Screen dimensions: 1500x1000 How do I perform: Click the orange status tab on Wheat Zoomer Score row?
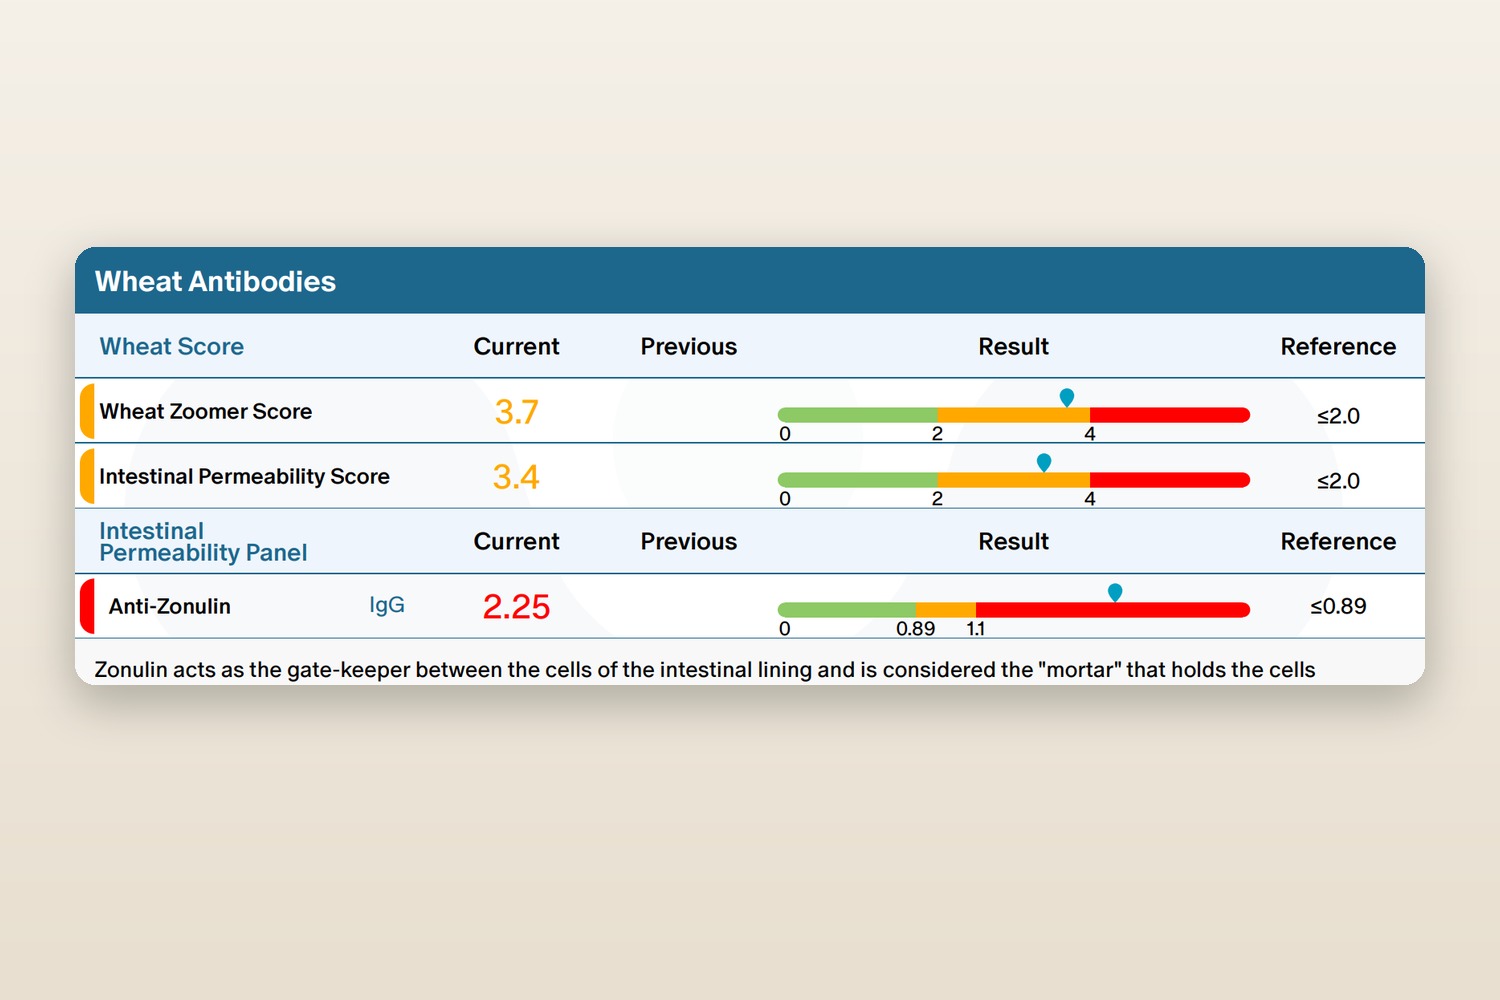(x=87, y=411)
